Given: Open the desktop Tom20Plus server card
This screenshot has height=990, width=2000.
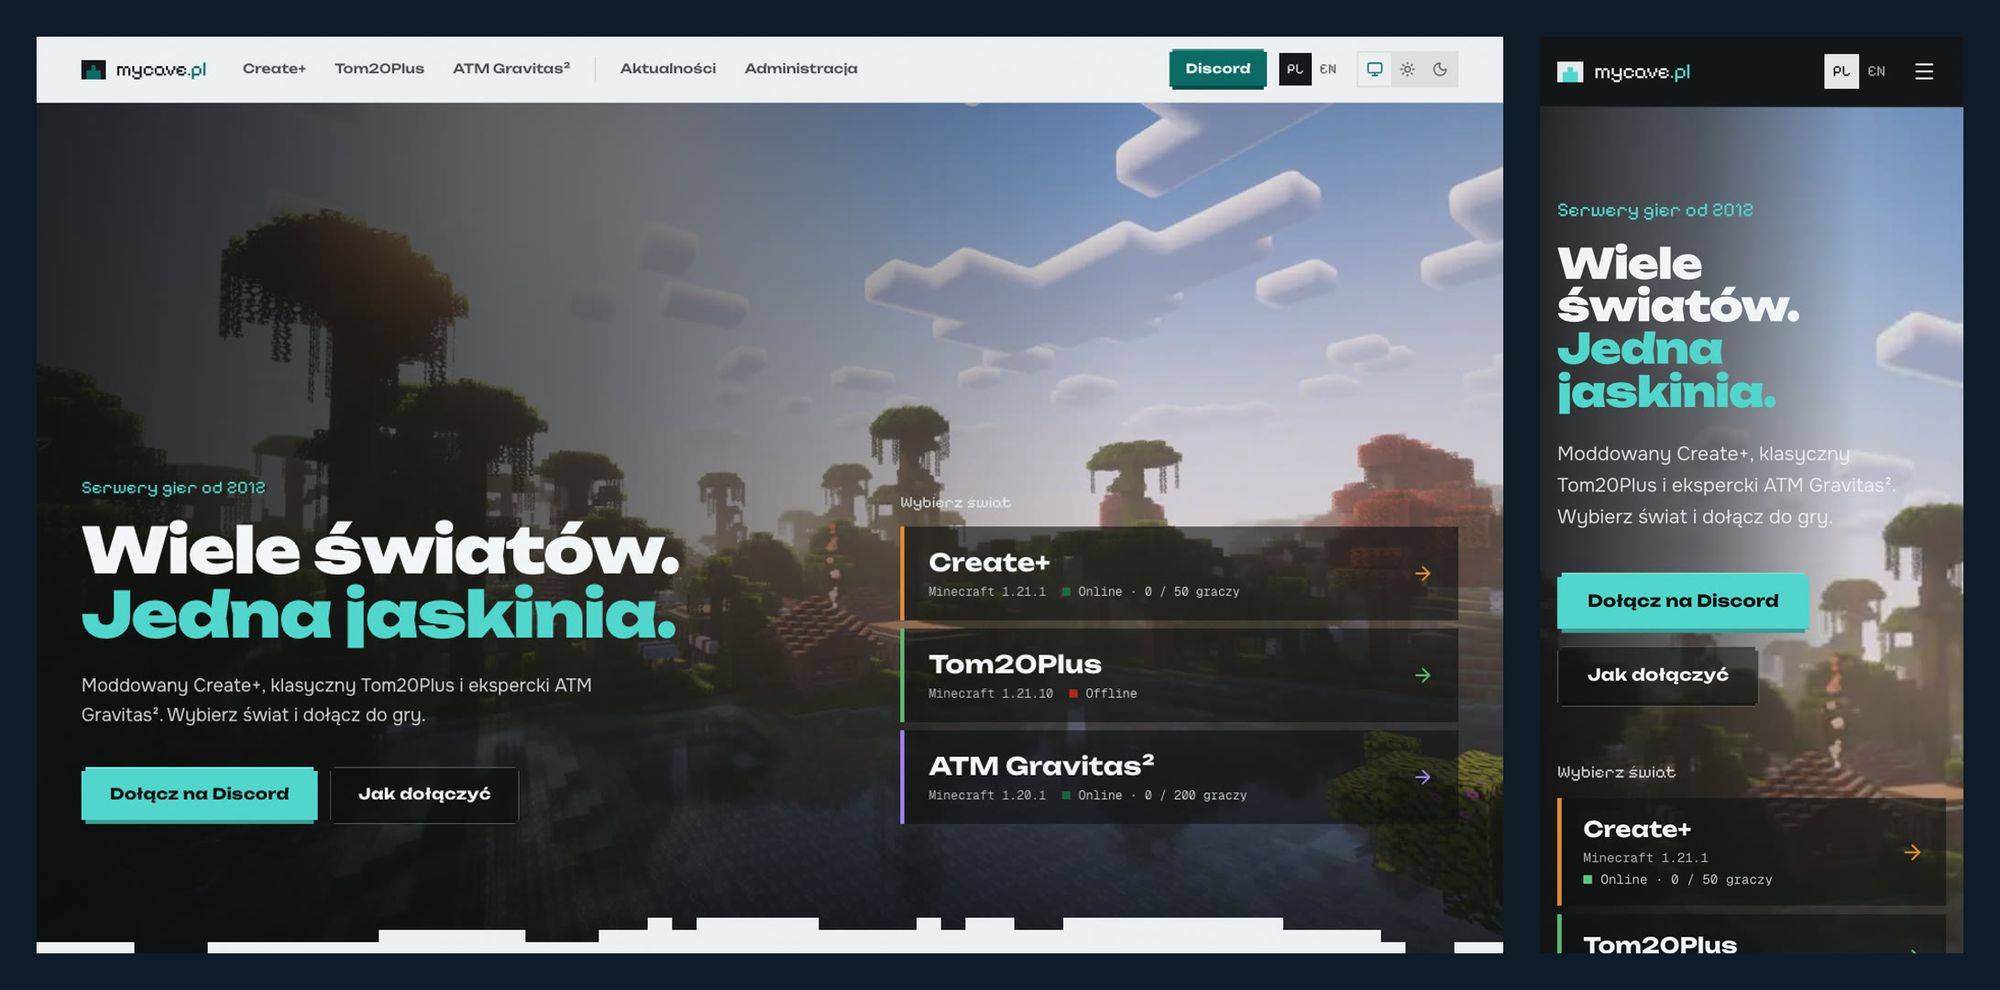Looking at the screenshot, I should point(1179,676).
